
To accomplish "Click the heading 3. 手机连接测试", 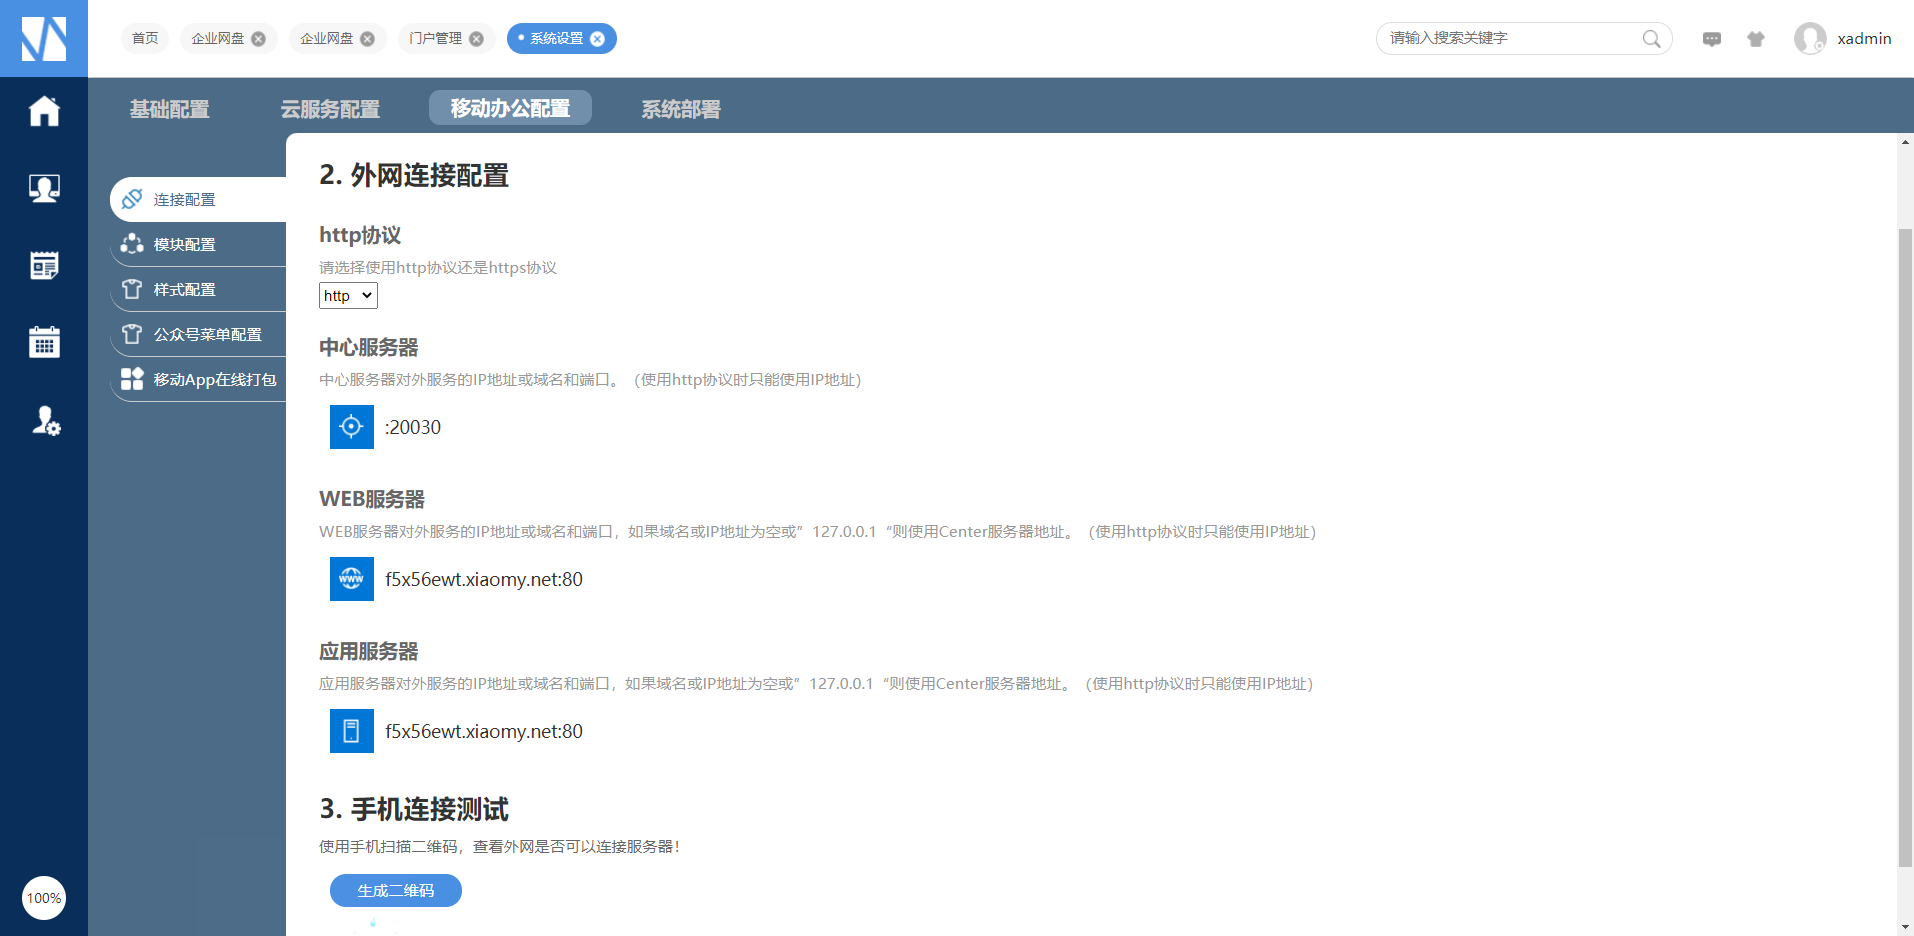I will (414, 809).
